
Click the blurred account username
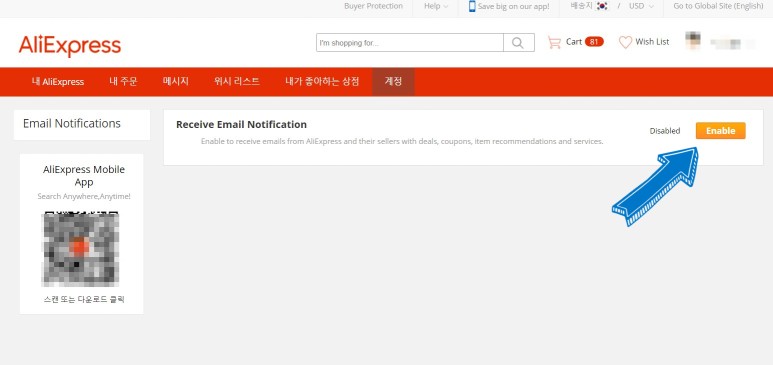(x=732, y=43)
